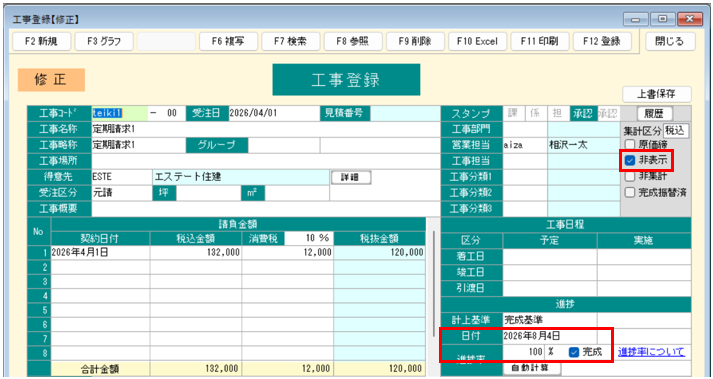Click the ㎡ area input field
Viewport: 713px width, 379px height.
(x=297, y=193)
